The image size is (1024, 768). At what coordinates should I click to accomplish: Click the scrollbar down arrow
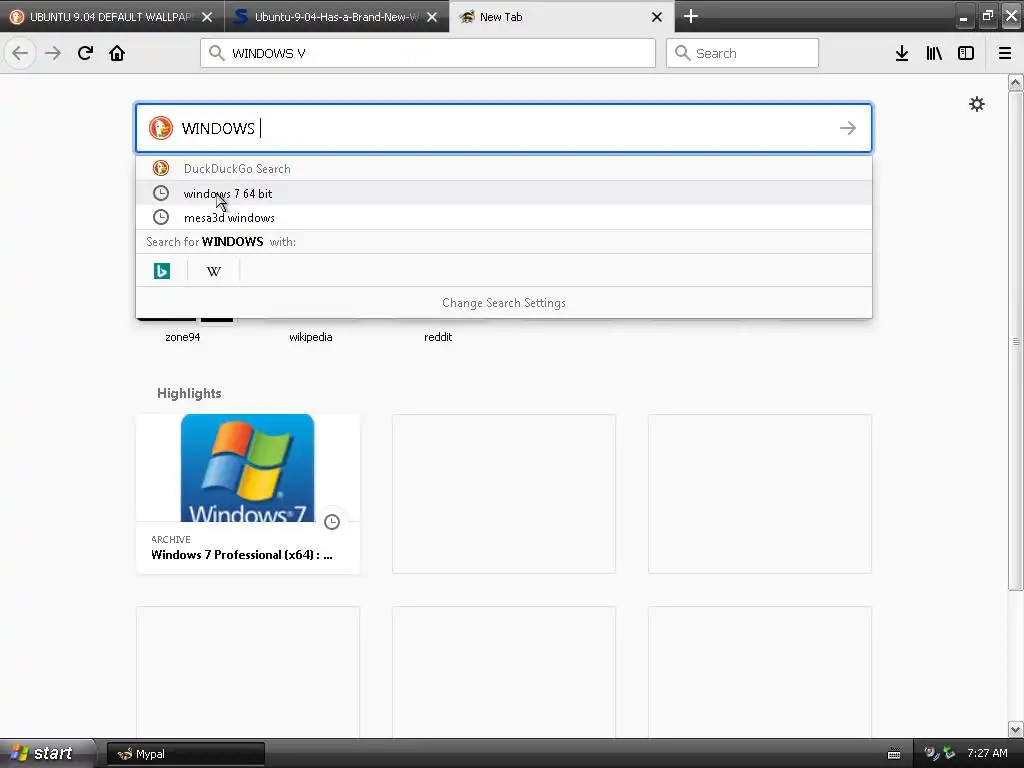1015,729
